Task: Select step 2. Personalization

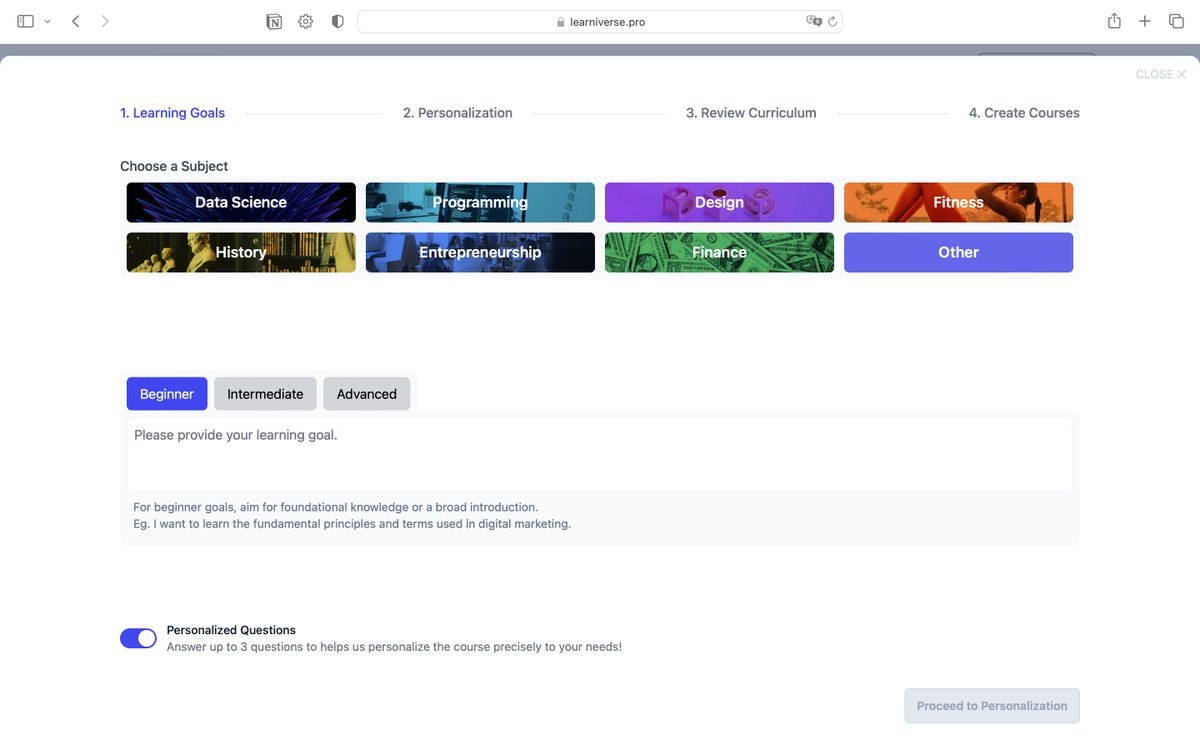Action: [x=458, y=113]
